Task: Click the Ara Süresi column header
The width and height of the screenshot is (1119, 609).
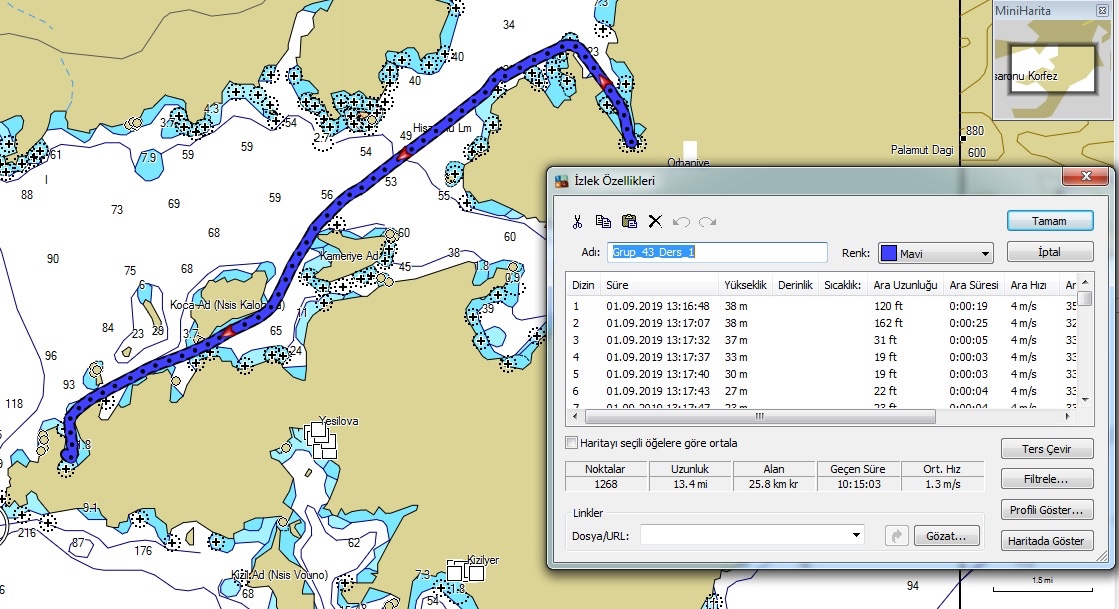Action: click(x=973, y=285)
